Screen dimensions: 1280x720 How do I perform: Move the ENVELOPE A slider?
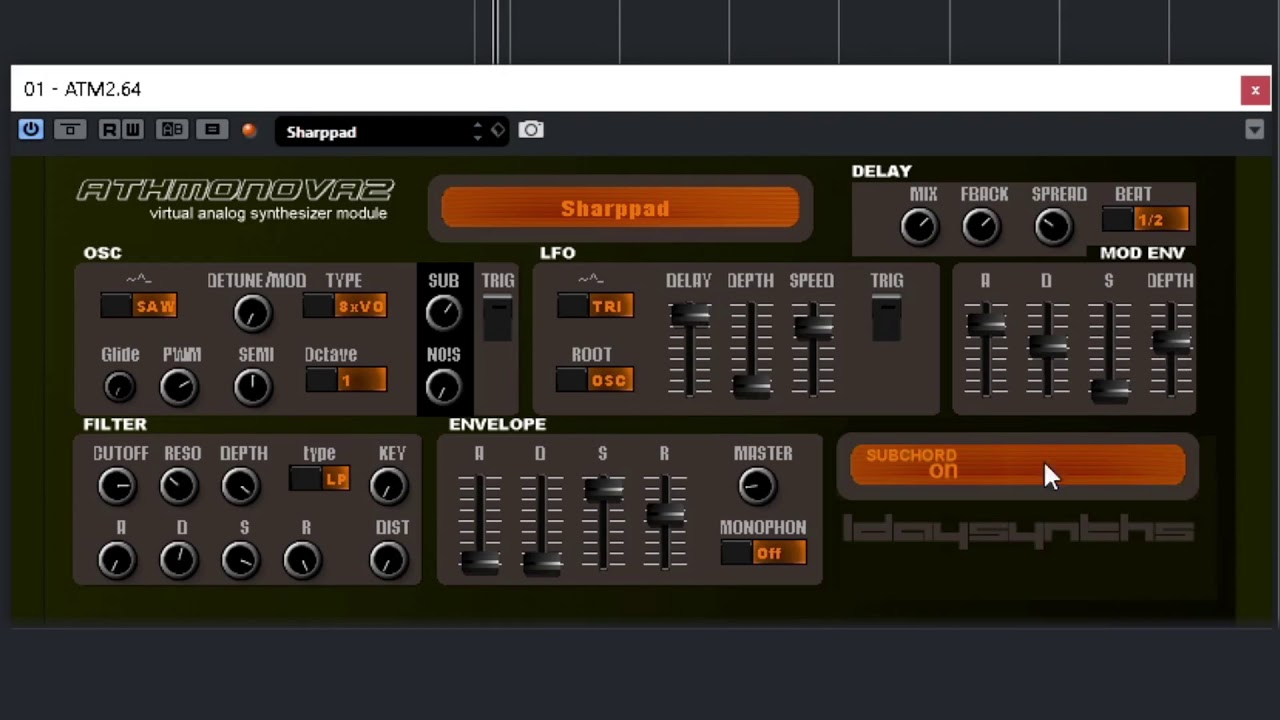coord(480,561)
